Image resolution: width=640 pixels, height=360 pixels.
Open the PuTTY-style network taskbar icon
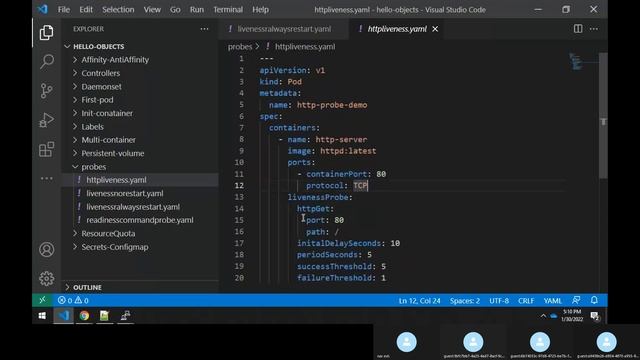click(x=125, y=316)
